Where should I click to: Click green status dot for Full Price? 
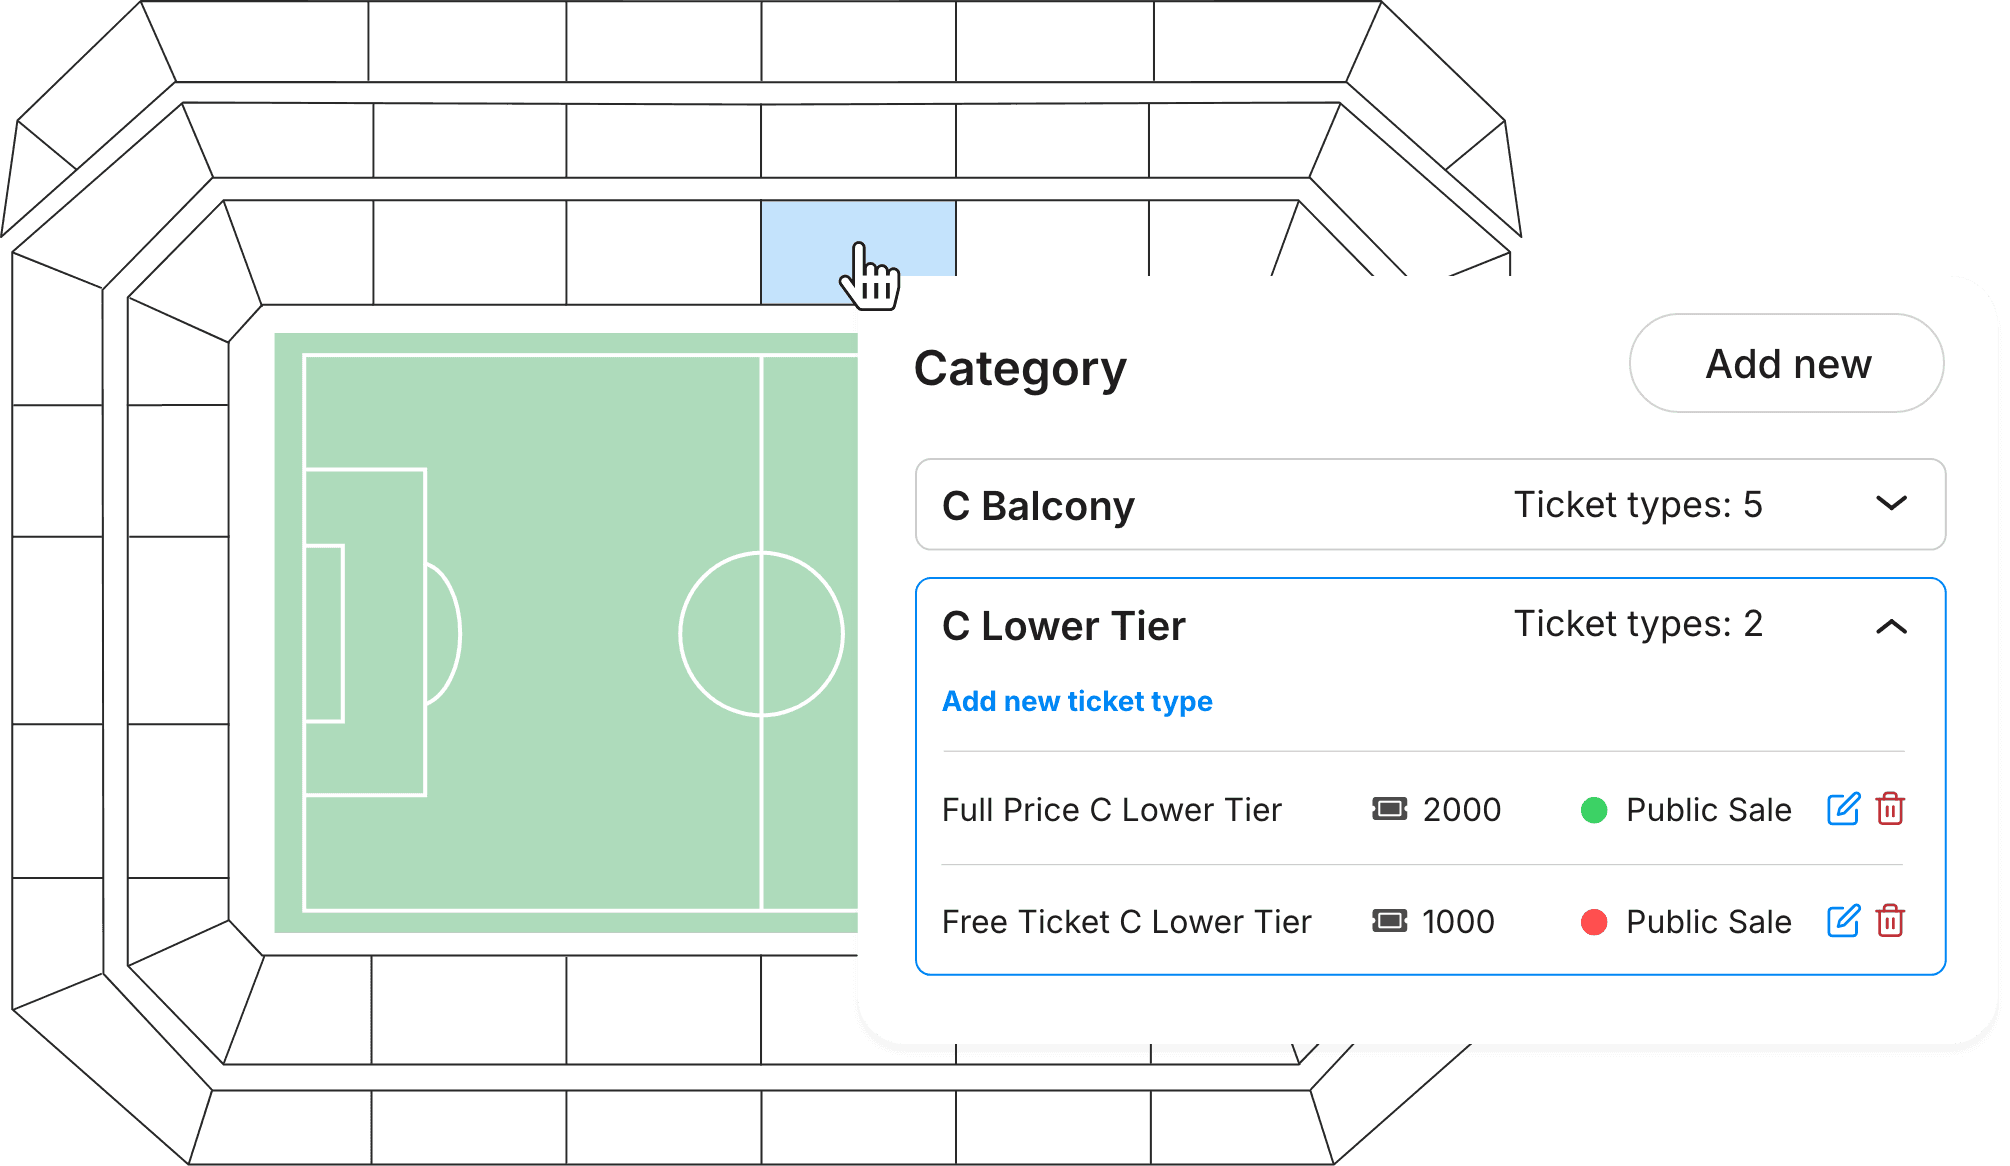[x=1594, y=810]
